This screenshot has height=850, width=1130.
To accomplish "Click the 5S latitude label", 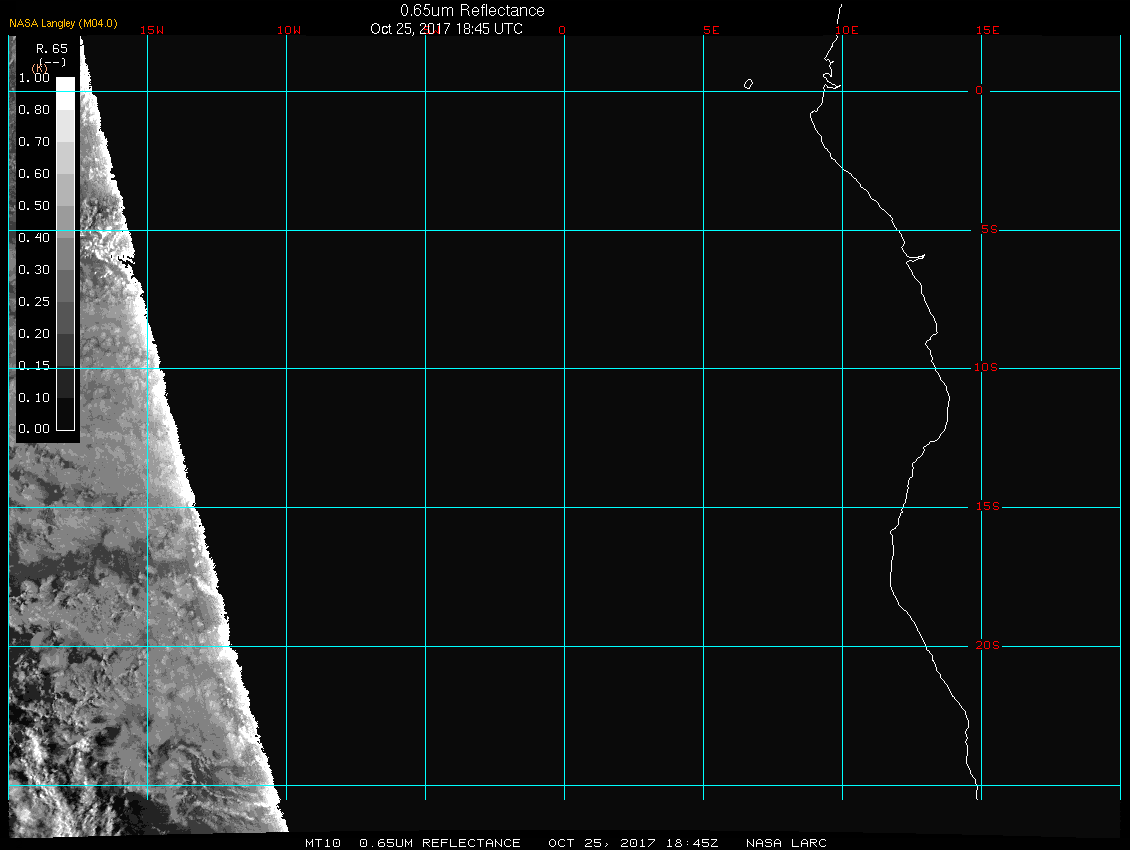I will (x=988, y=230).
